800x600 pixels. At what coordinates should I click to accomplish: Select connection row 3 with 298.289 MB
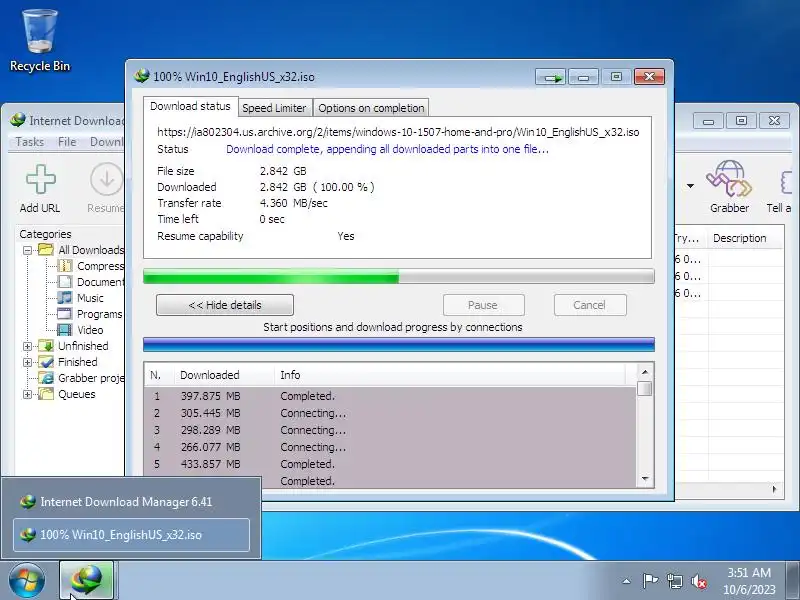390,430
